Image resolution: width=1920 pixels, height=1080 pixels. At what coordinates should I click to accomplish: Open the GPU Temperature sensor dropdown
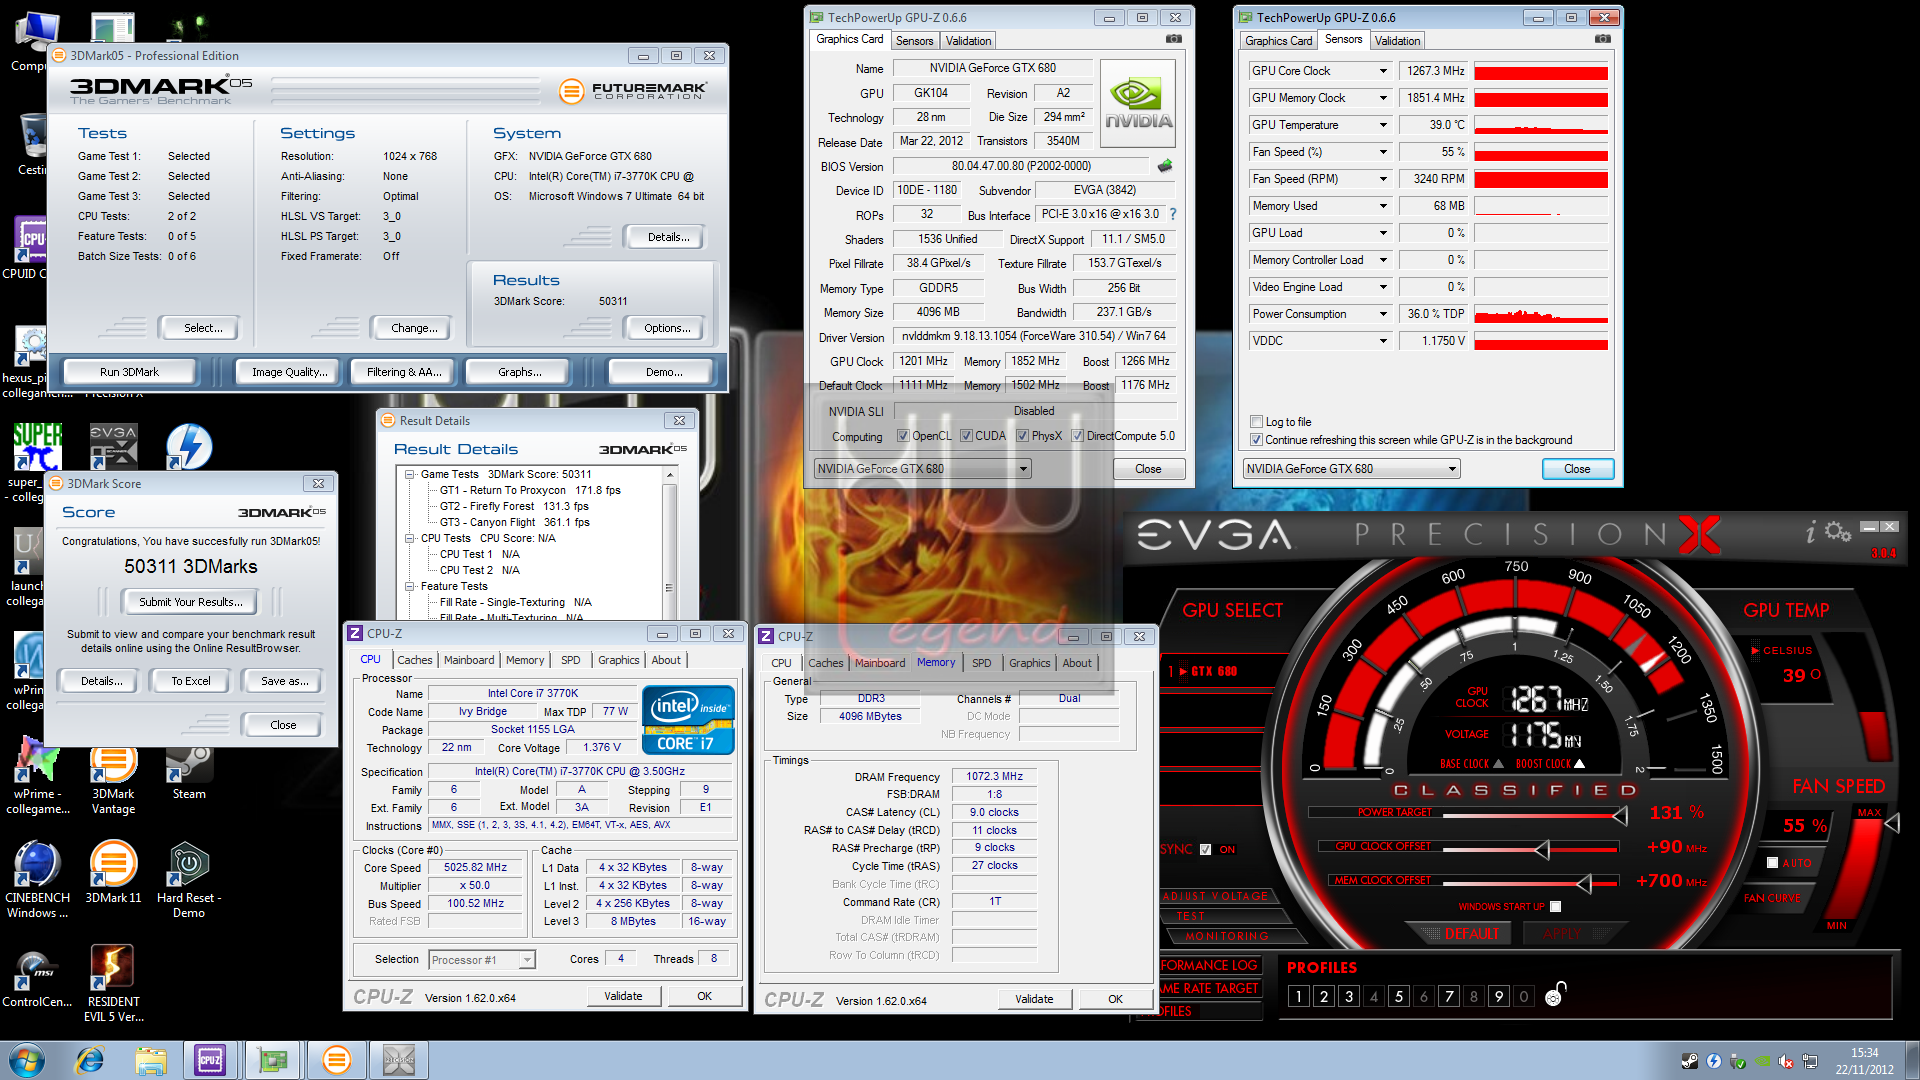coord(1383,125)
